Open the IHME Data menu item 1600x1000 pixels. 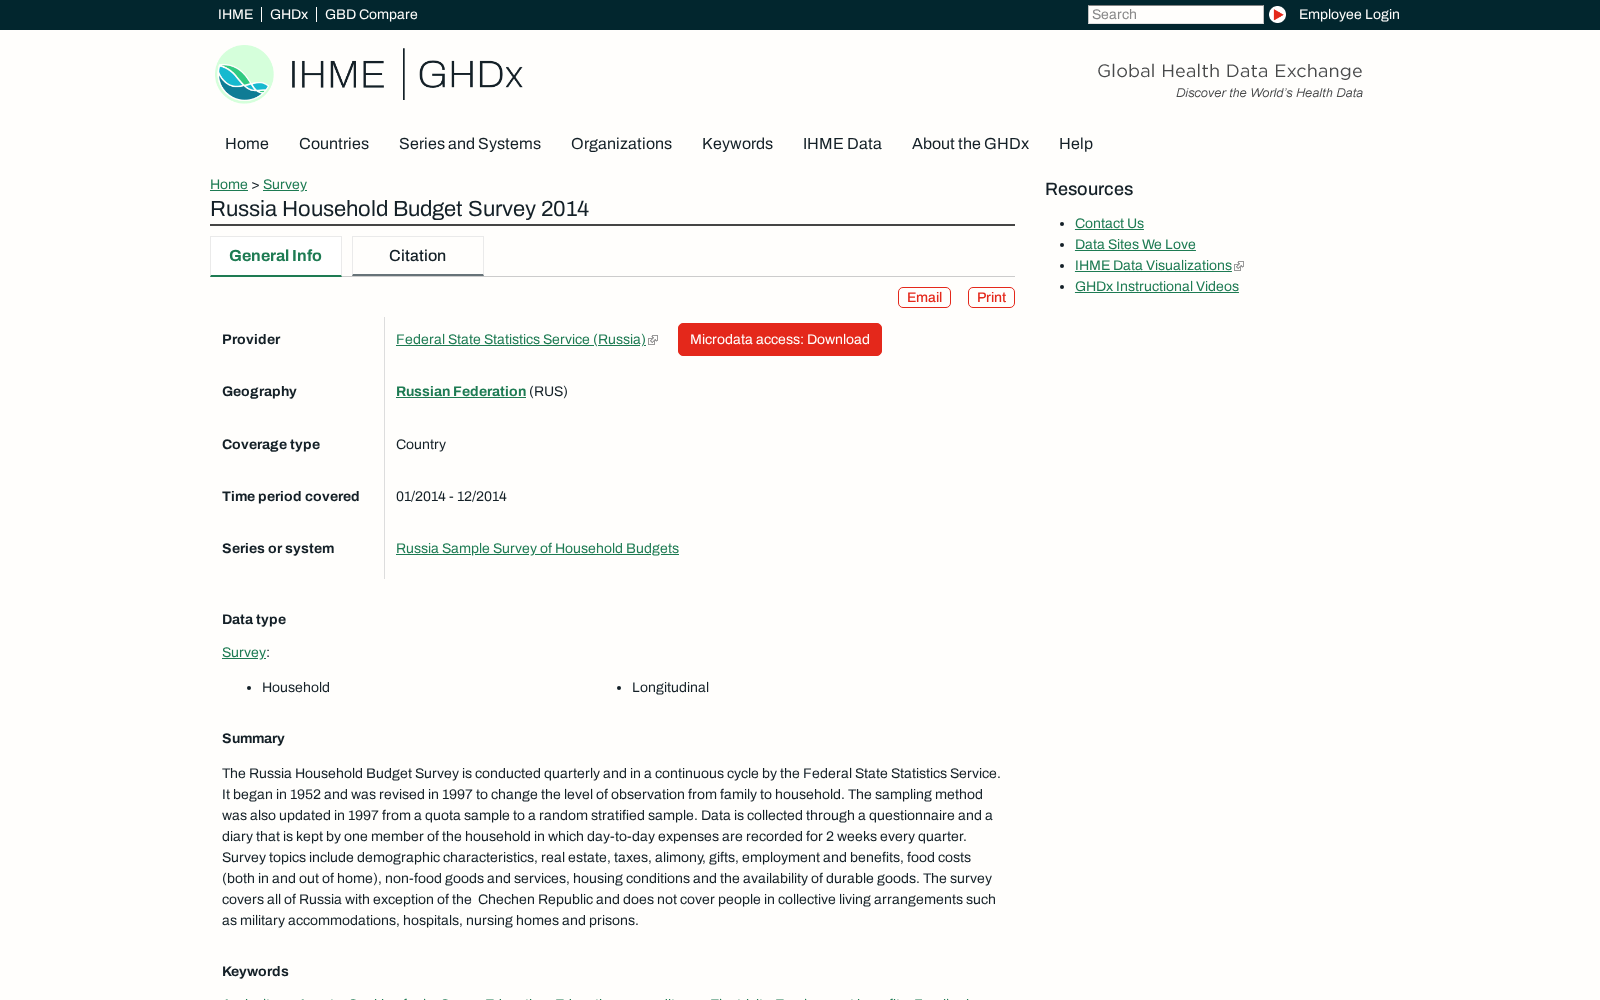[x=842, y=144]
